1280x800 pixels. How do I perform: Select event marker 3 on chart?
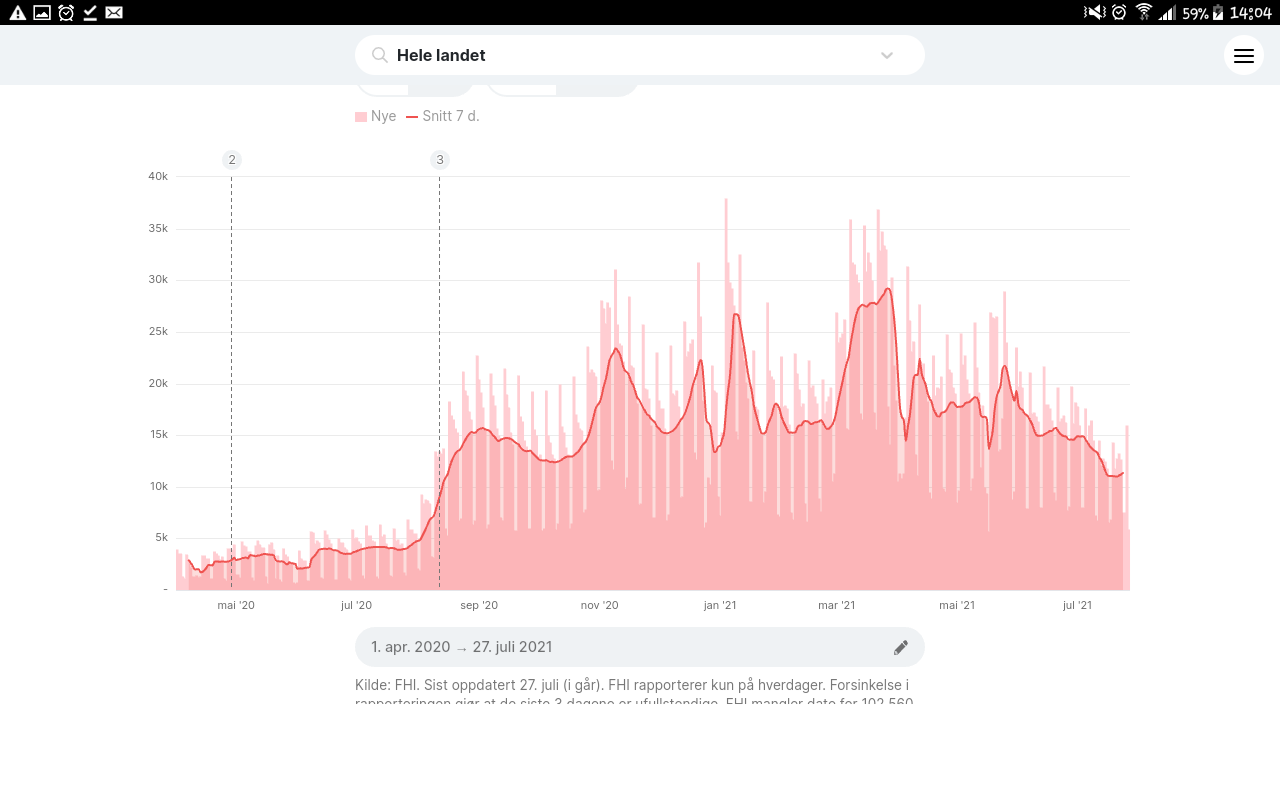[x=440, y=160]
